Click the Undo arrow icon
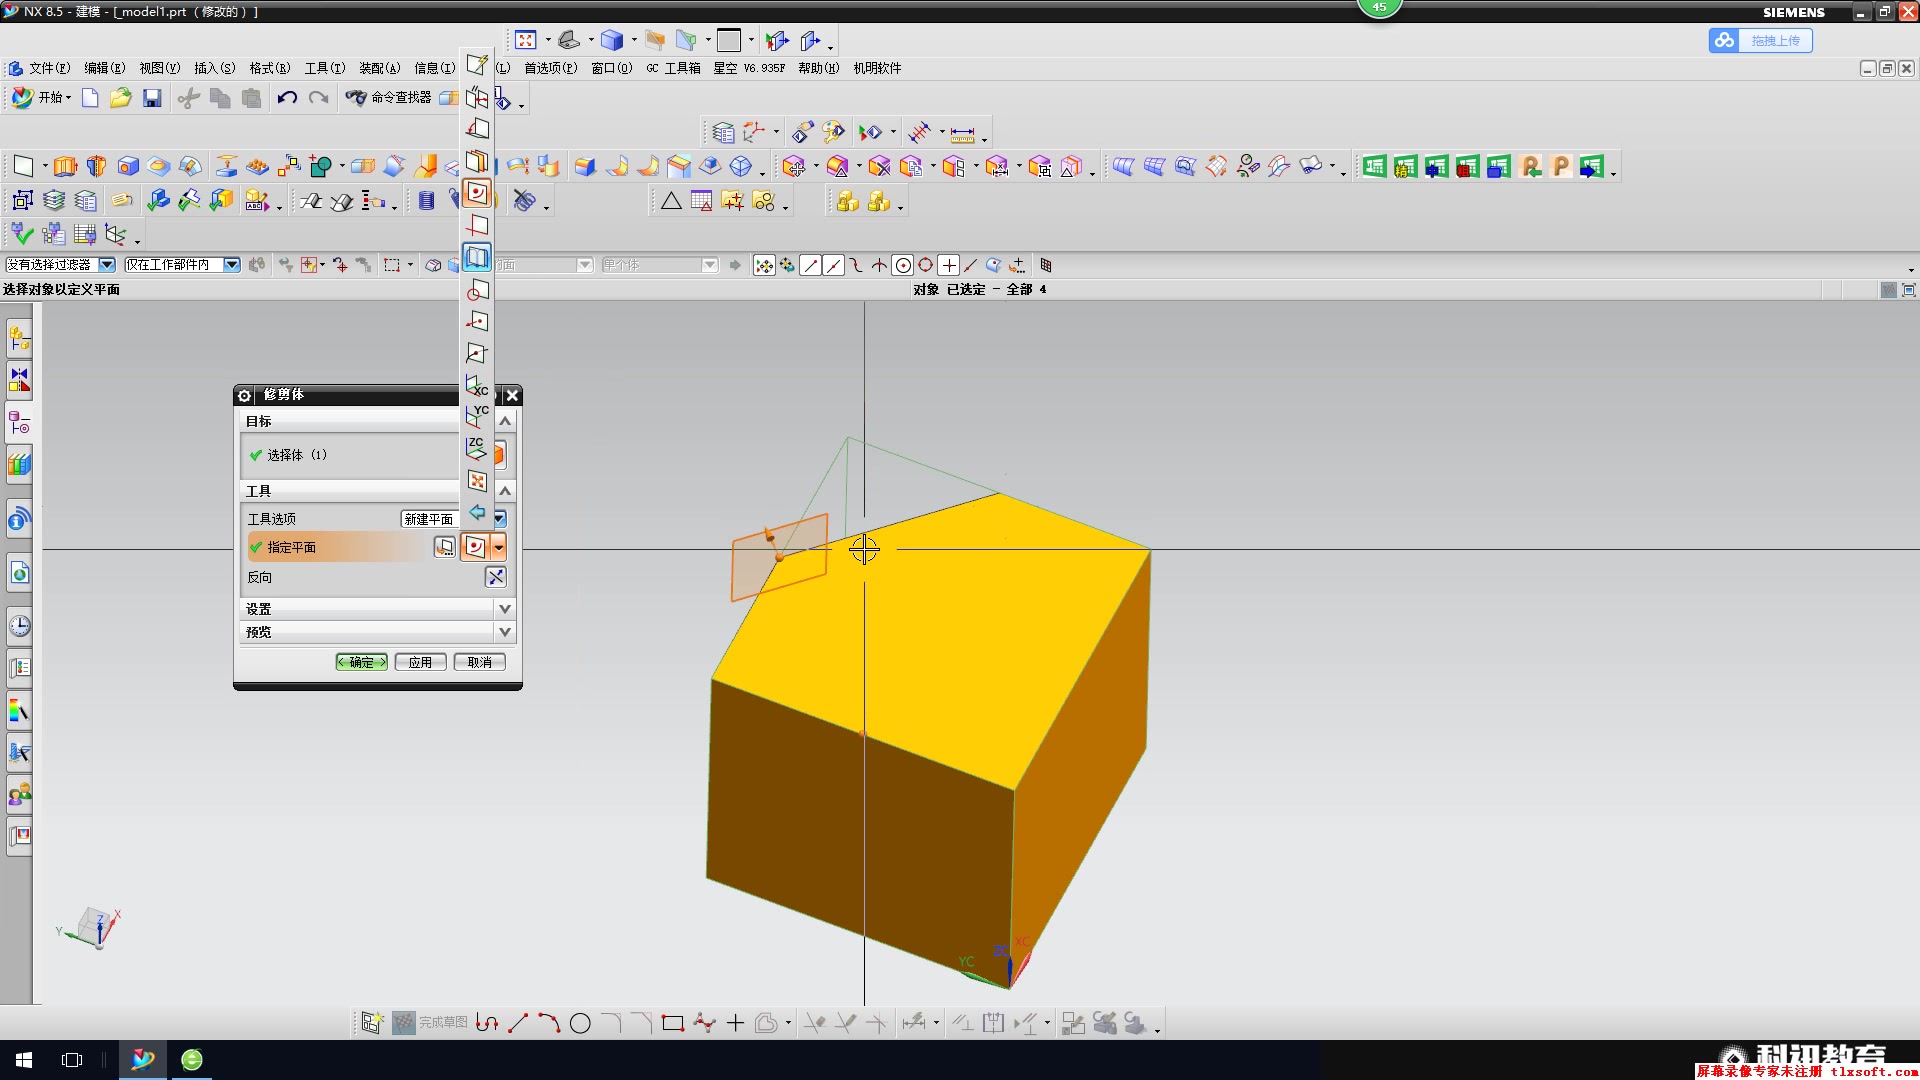The image size is (1920, 1080). pos(287,98)
